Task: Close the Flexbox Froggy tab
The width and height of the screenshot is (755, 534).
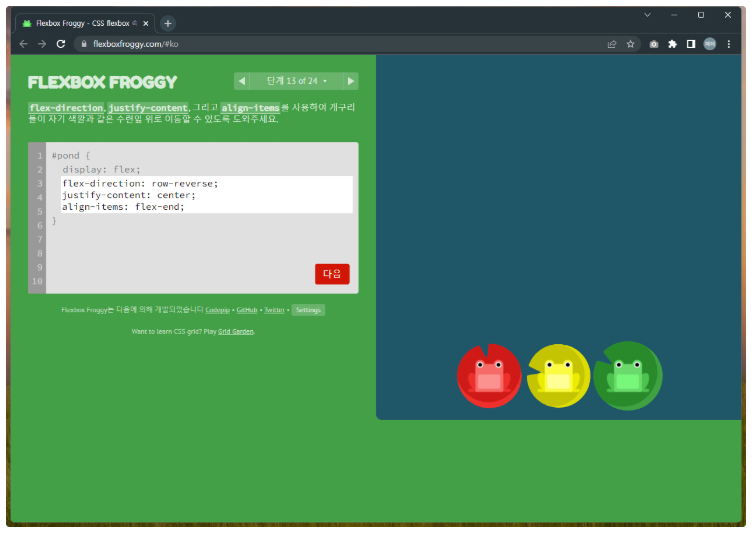Action: [x=146, y=23]
